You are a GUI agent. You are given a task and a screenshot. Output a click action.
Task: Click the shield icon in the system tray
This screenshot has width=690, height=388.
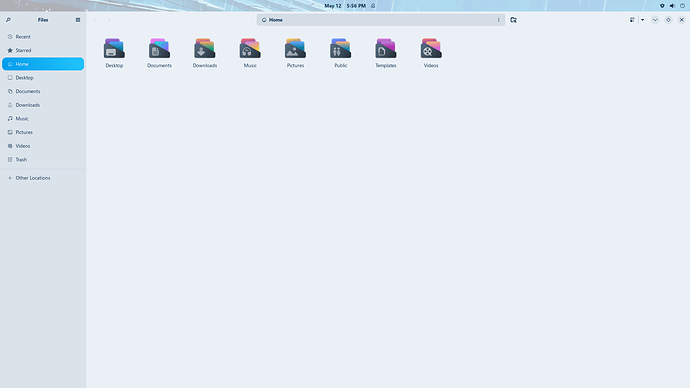click(x=662, y=6)
